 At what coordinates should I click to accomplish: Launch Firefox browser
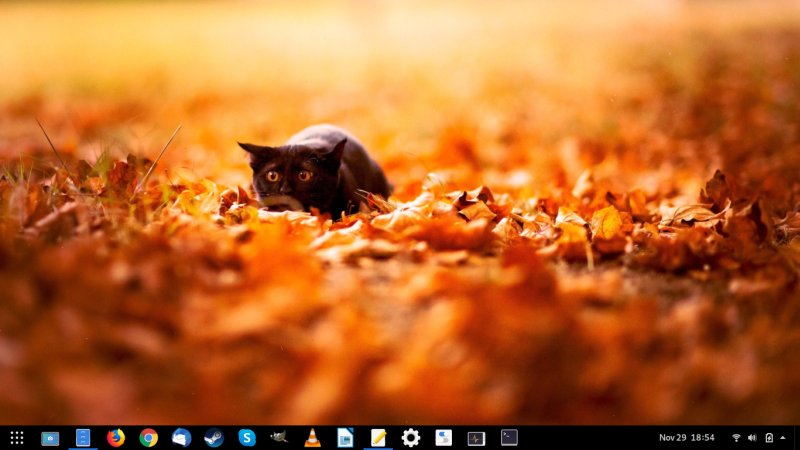[x=116, y=438]
